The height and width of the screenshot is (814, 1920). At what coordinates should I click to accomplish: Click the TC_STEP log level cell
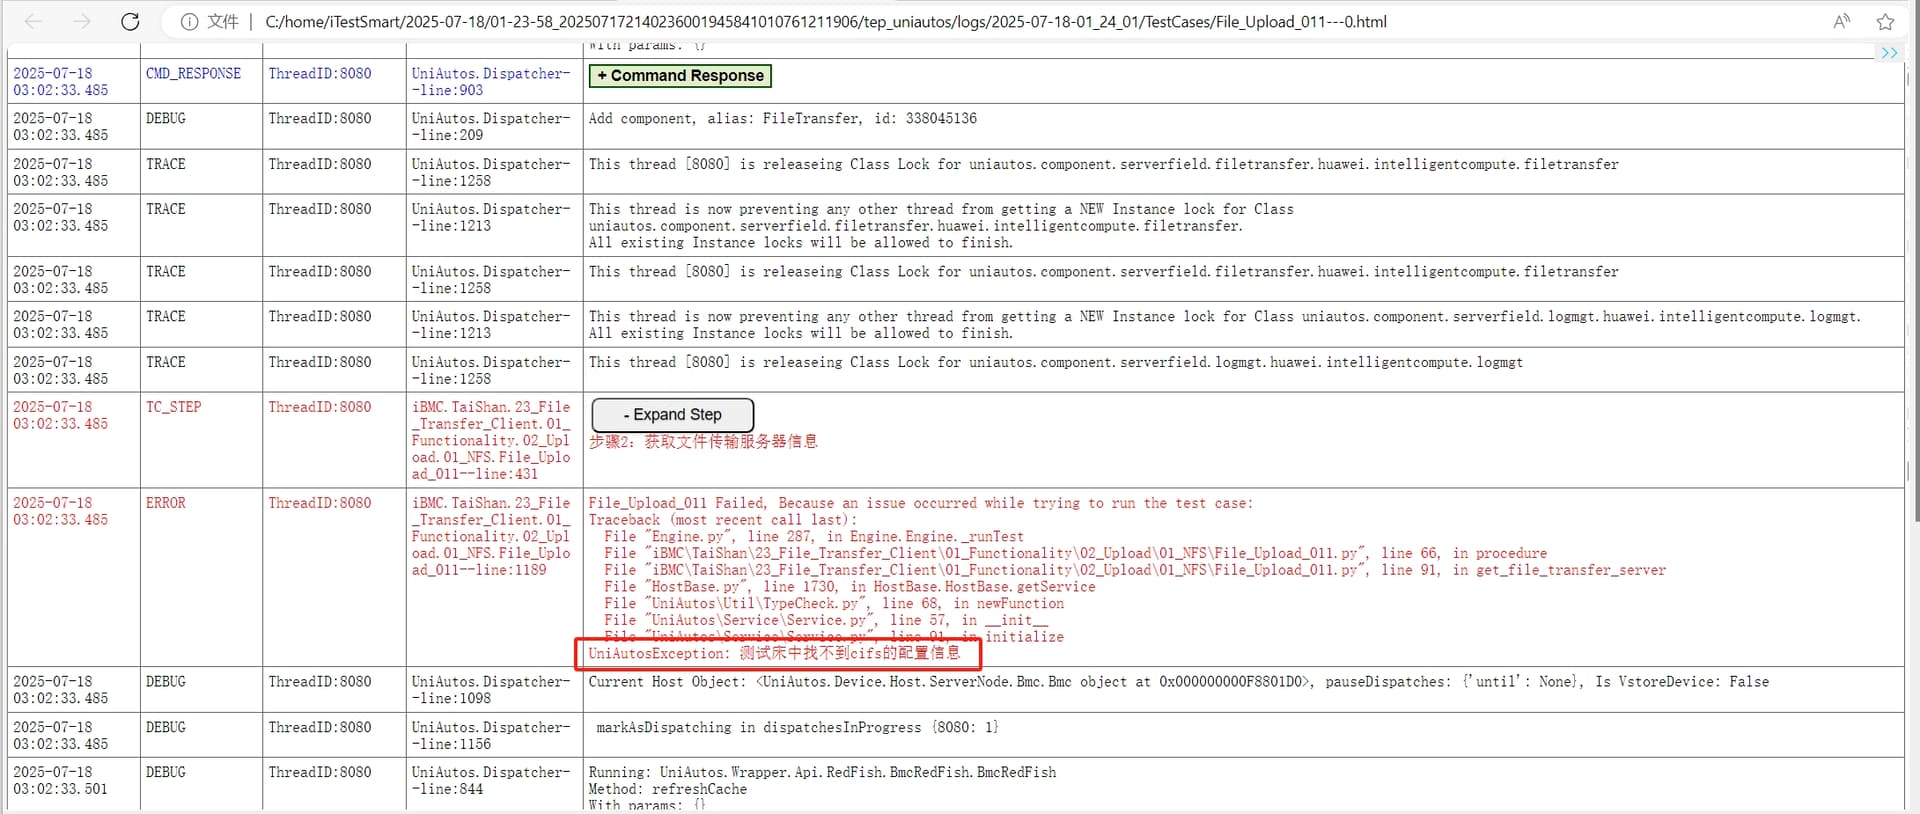click(173, 407)
